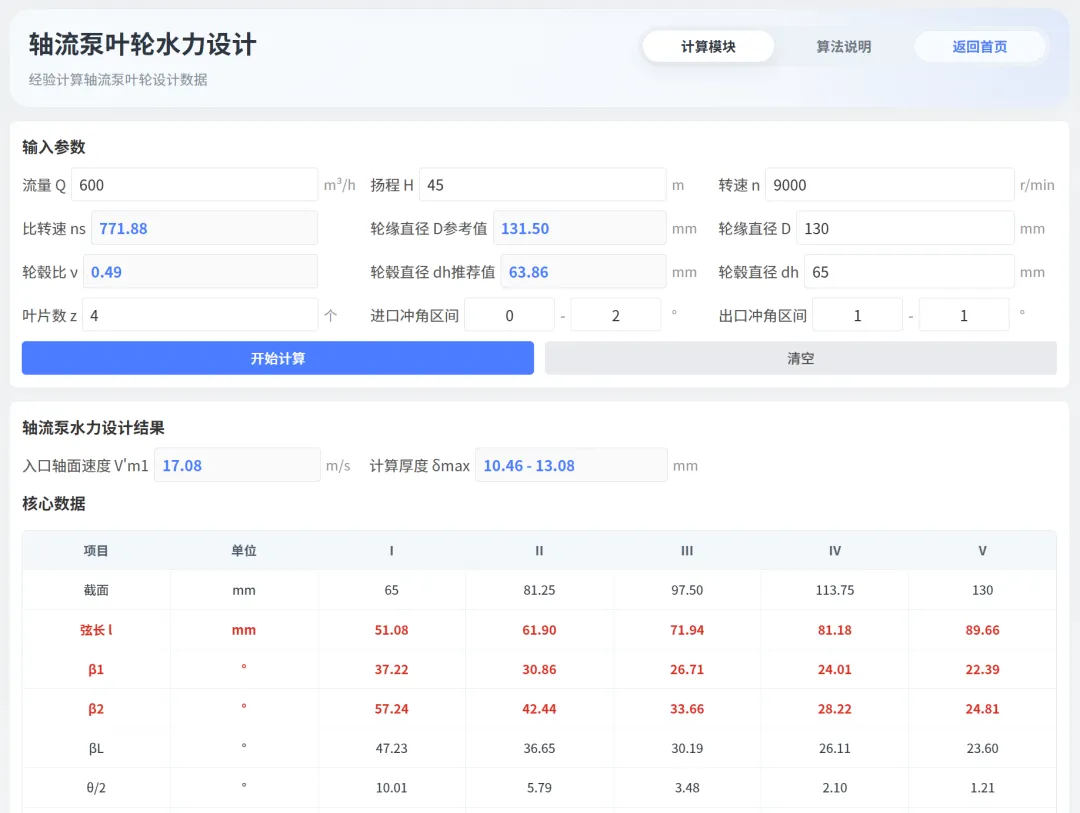
Task: Open the 算法说明 tab
Action: click(x=843, y=47)
